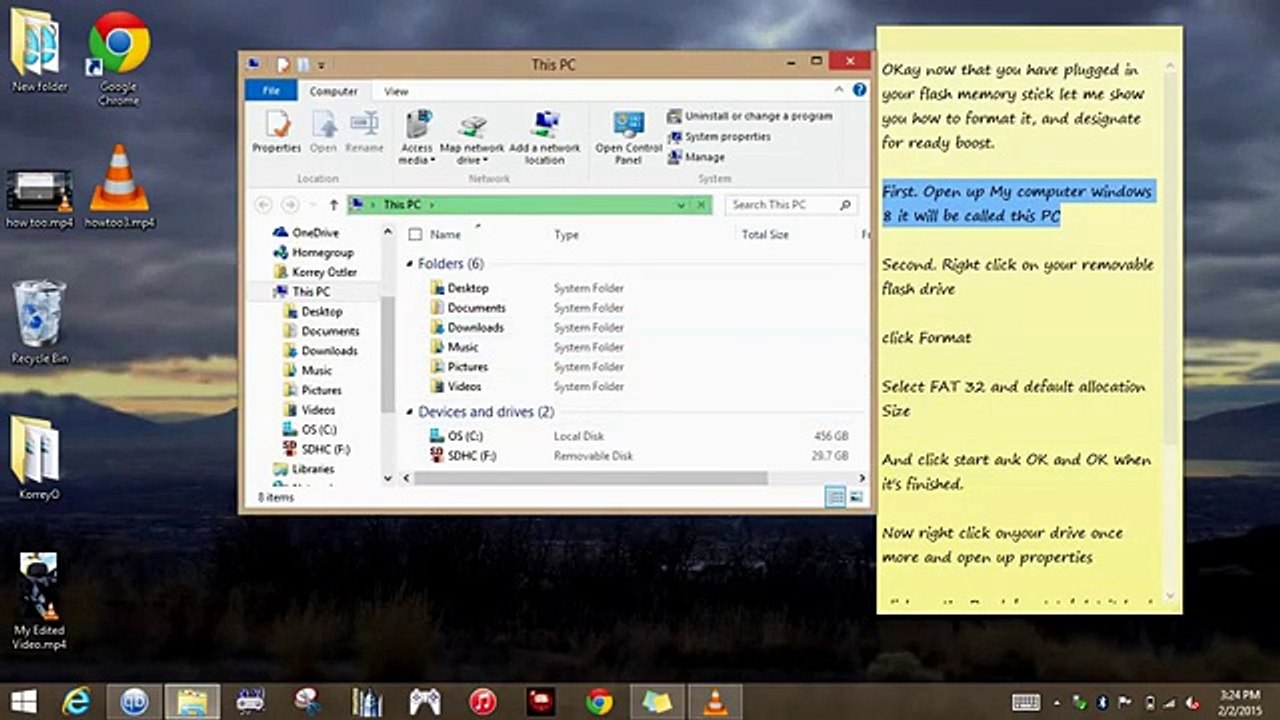
Task: Switch to the View ribbon tab
Action: pos(396,91)
